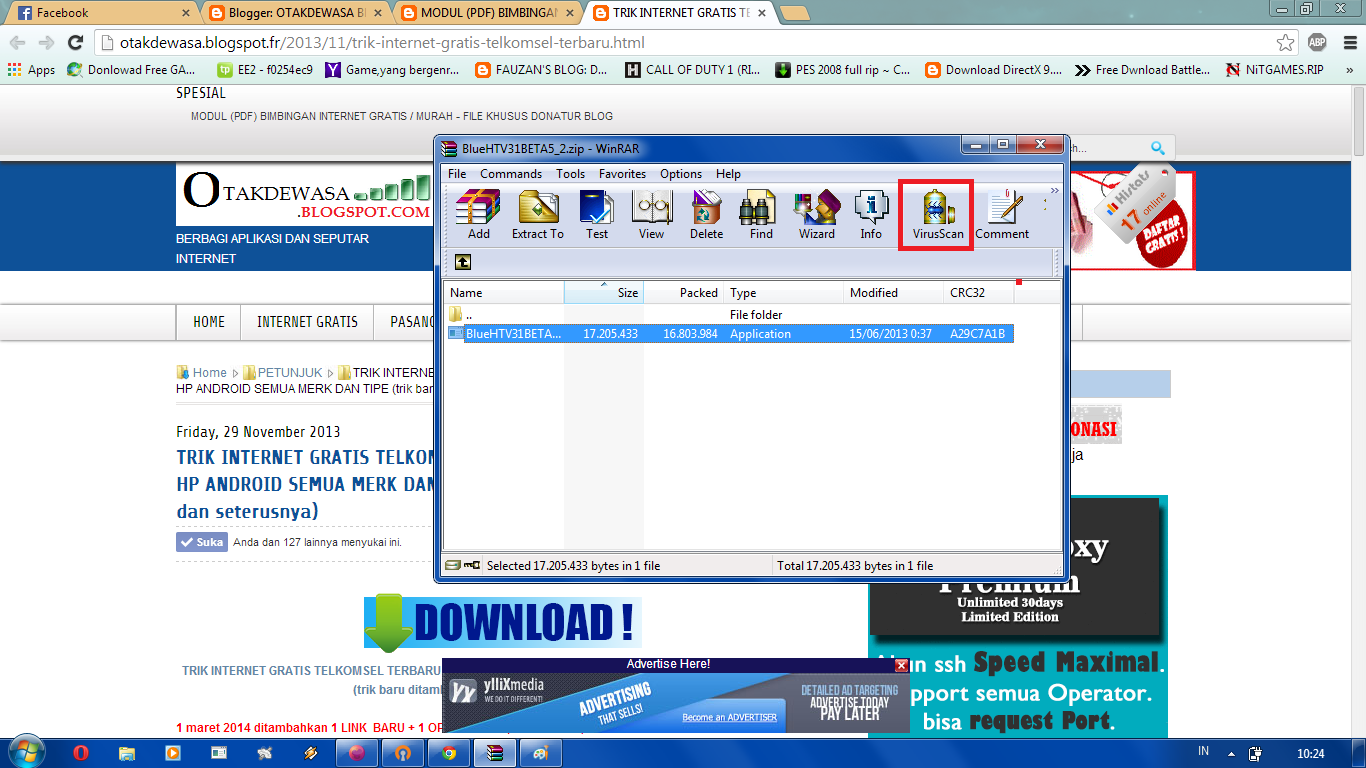Sort the file list by CRC32 column
Image resolution: width=1366 pixels, height=768 pixels.
[979, 292]
